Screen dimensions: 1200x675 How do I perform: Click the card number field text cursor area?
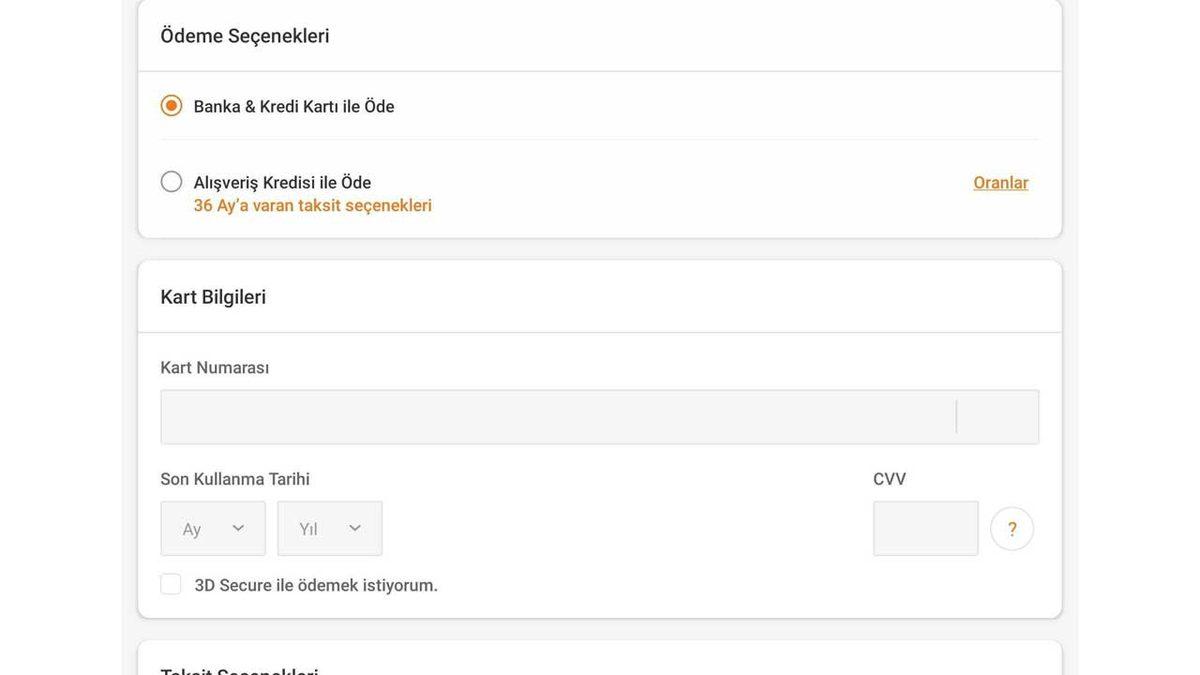coord(957,415)
